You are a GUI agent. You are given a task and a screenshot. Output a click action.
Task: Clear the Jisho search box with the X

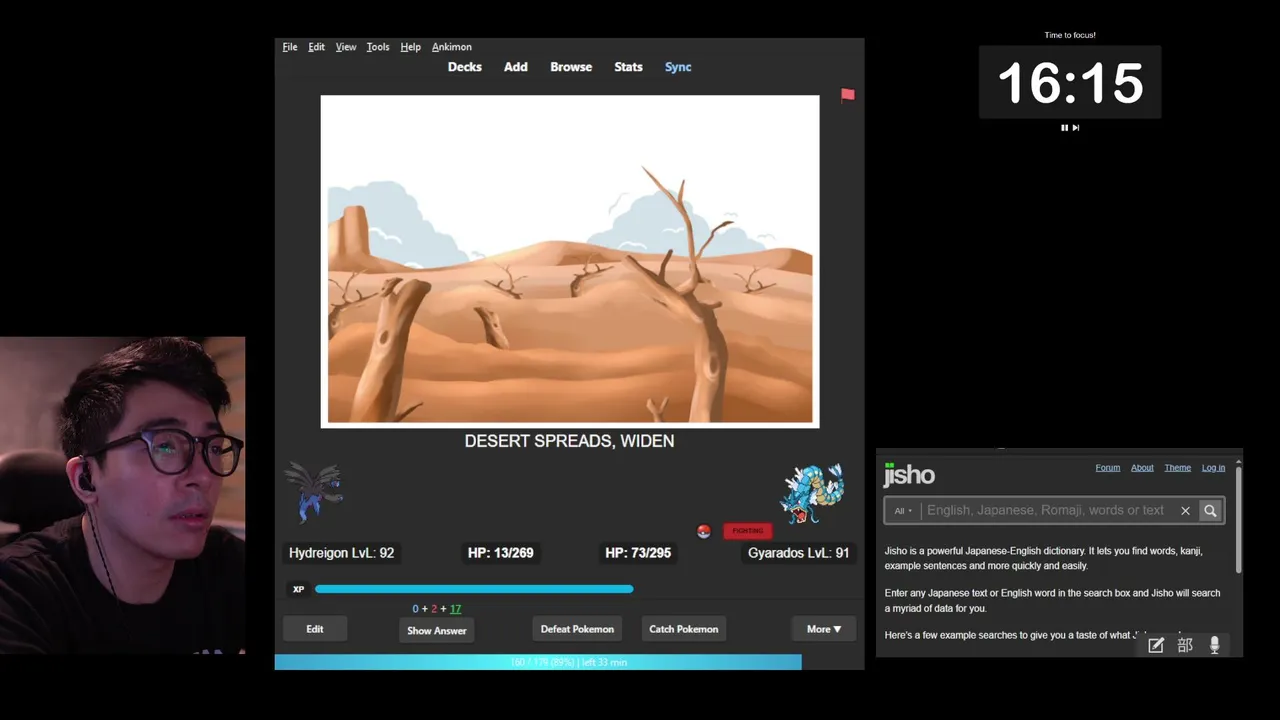[x=1185, y=511]
